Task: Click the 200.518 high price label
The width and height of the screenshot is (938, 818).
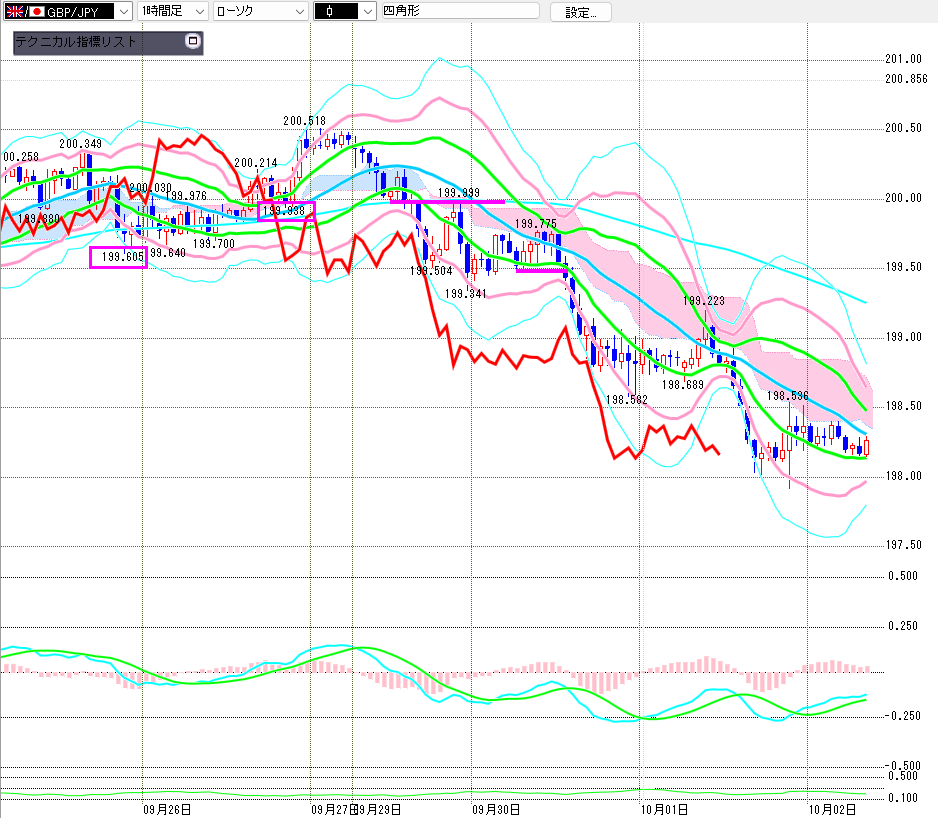Action: [x=304, y=121]
